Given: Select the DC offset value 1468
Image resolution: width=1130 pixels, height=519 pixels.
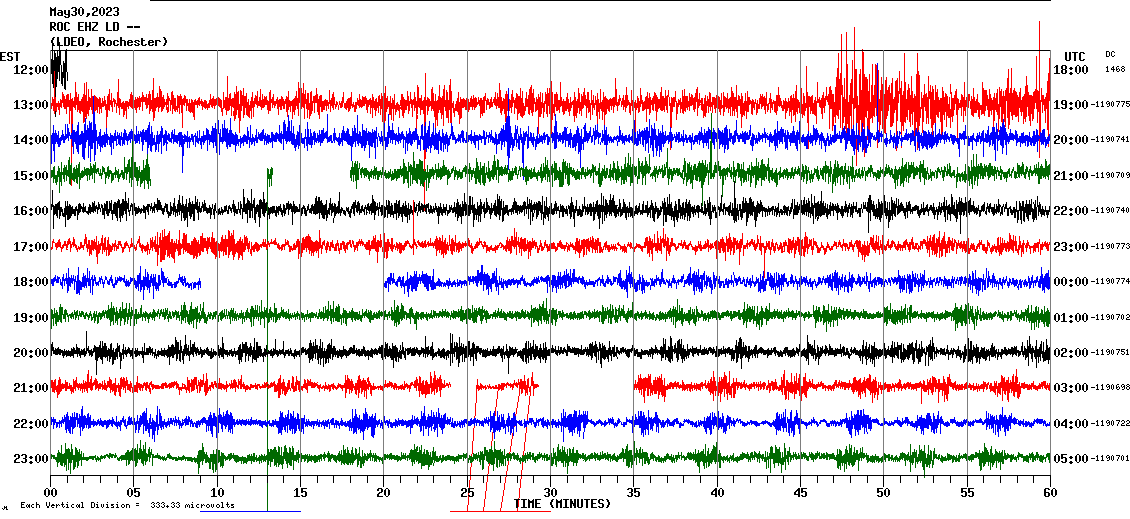Looking at the screenshot, I should click(x=1115, y=70).
